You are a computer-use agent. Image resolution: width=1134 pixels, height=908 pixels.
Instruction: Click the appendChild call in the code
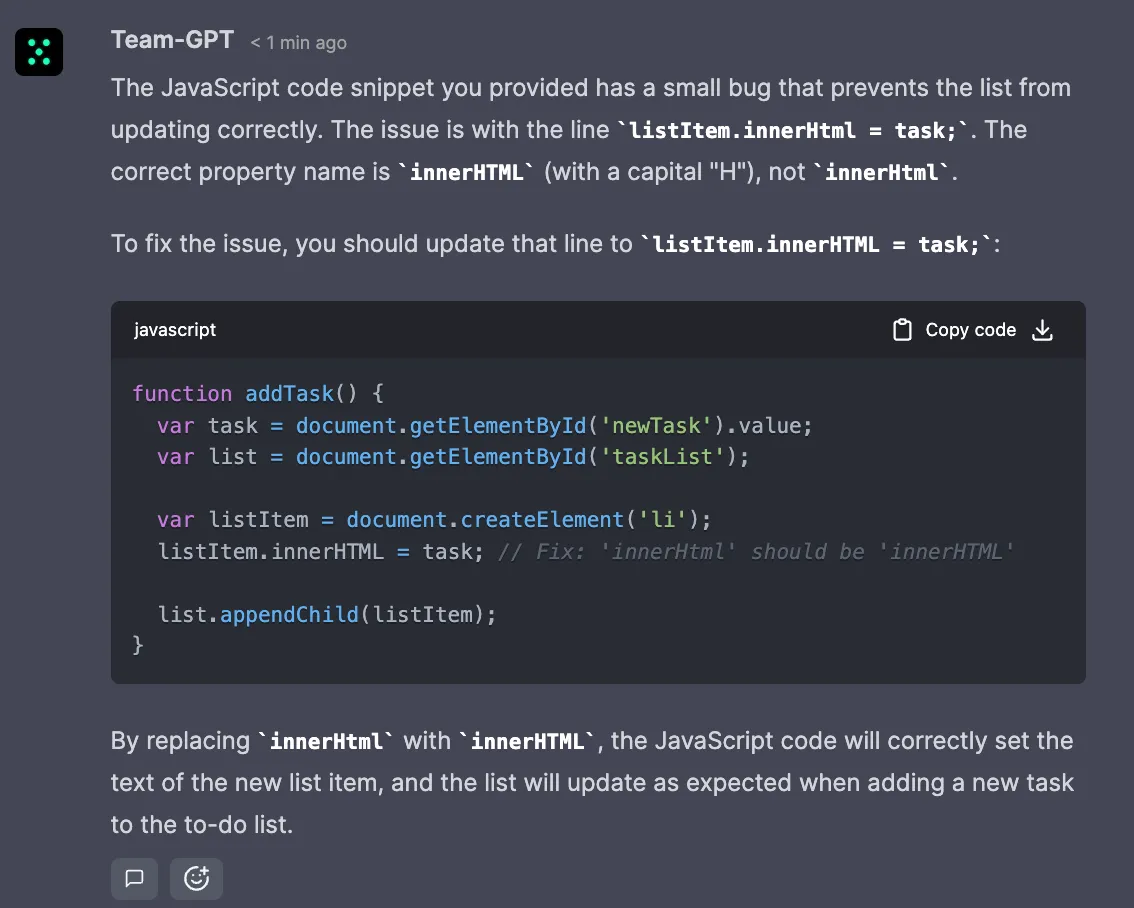pos(289,614)
